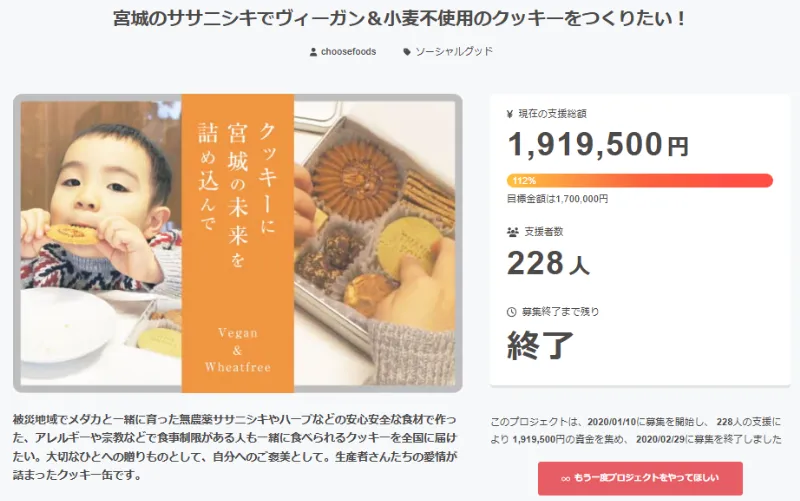The width and height of the screenshot is (800, 501).
Task: Click the project title heading
Action: pyautogui.click(x=399, y=19)
